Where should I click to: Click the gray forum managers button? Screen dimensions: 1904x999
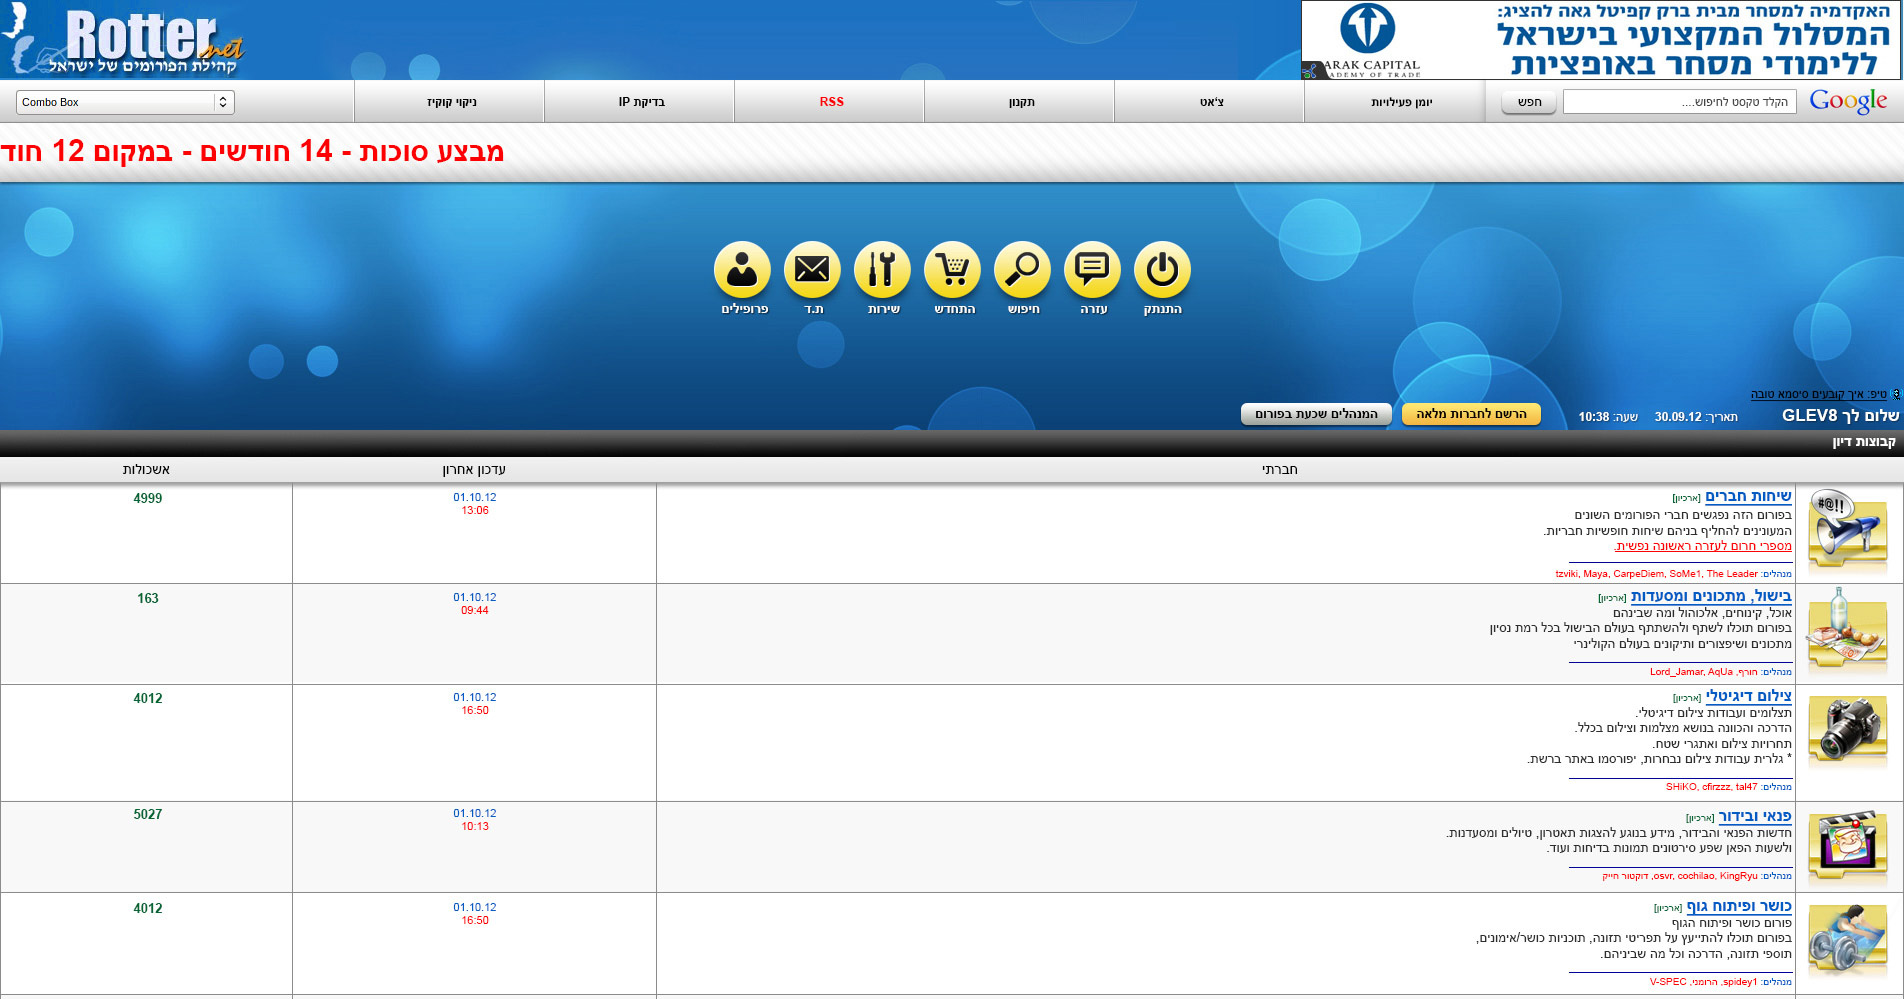pyautogui.click(x=1316, y=414)
